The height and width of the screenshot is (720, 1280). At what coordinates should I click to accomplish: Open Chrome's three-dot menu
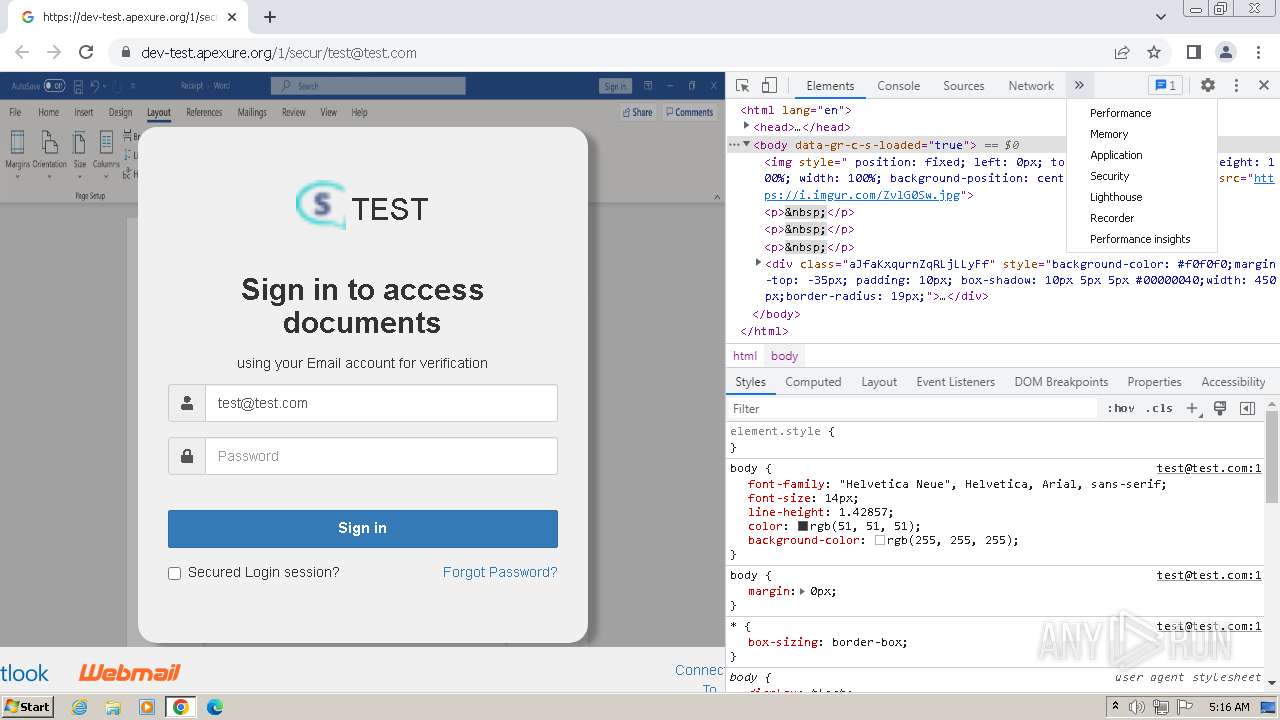tap(1257, 52)
